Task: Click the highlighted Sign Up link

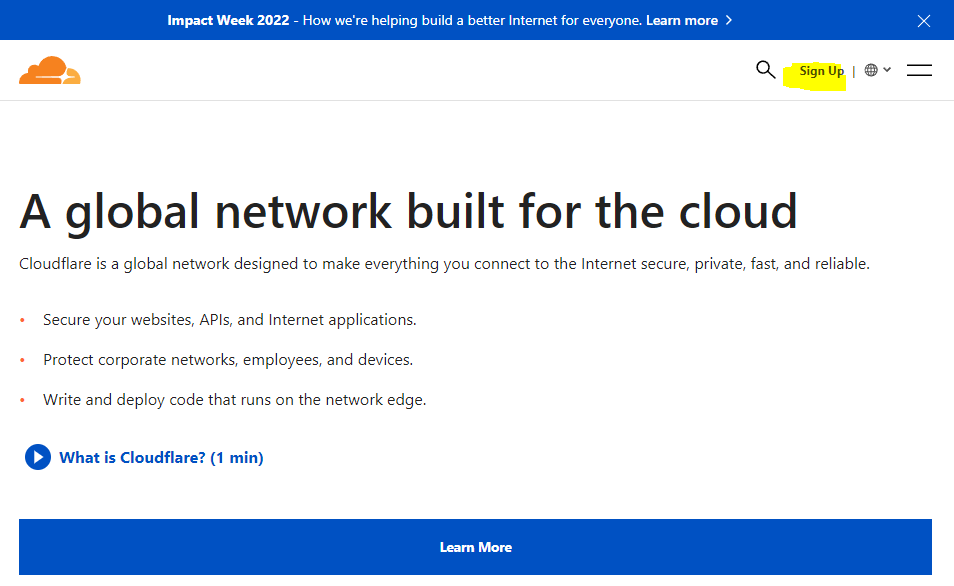Action: (x=821, y=71)
